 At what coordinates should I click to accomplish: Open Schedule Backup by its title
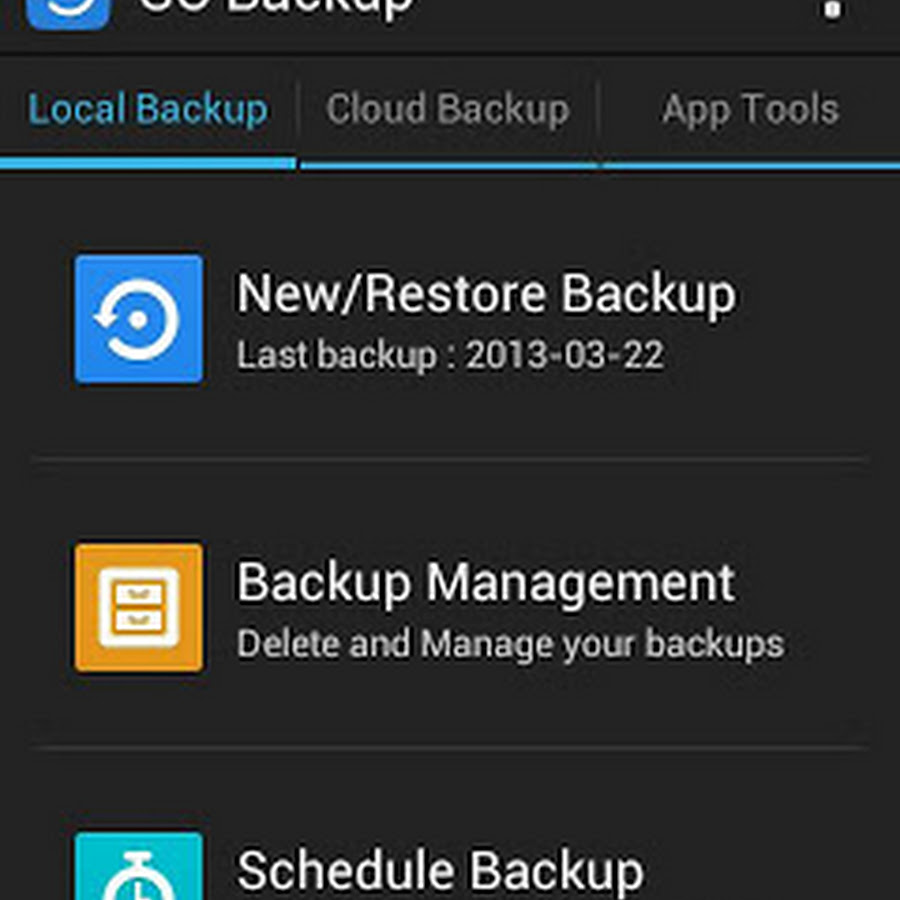click(x=440, y=870)
